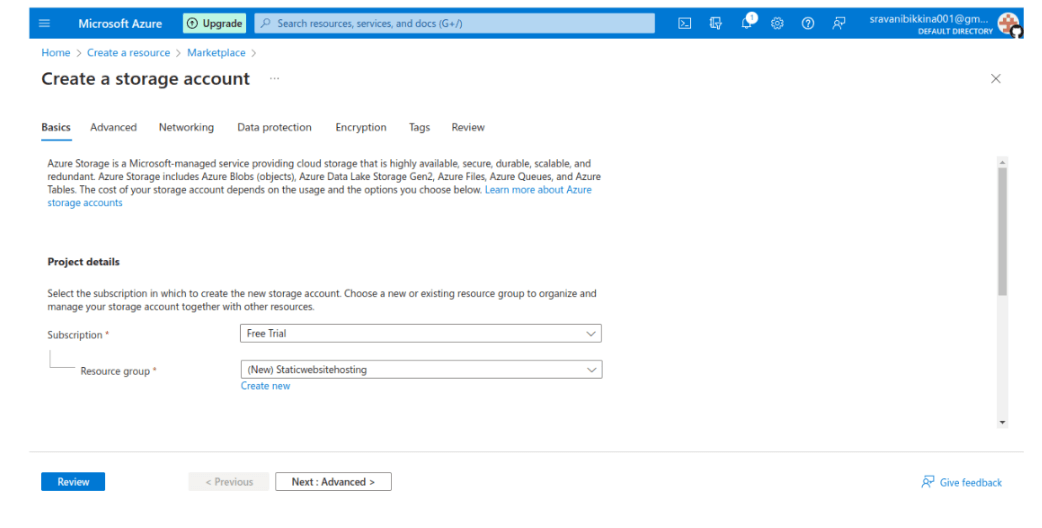This screenshot has height=528, width=1042.
Task: Click Create new resource group link
Action: [265, 386]
